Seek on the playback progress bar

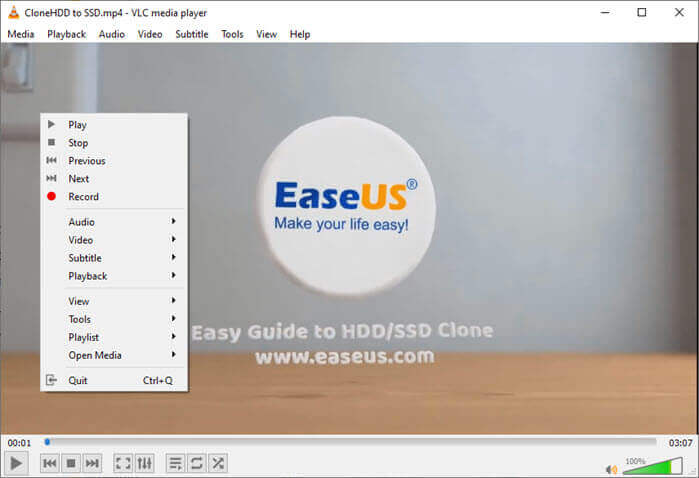coord(350,442)
